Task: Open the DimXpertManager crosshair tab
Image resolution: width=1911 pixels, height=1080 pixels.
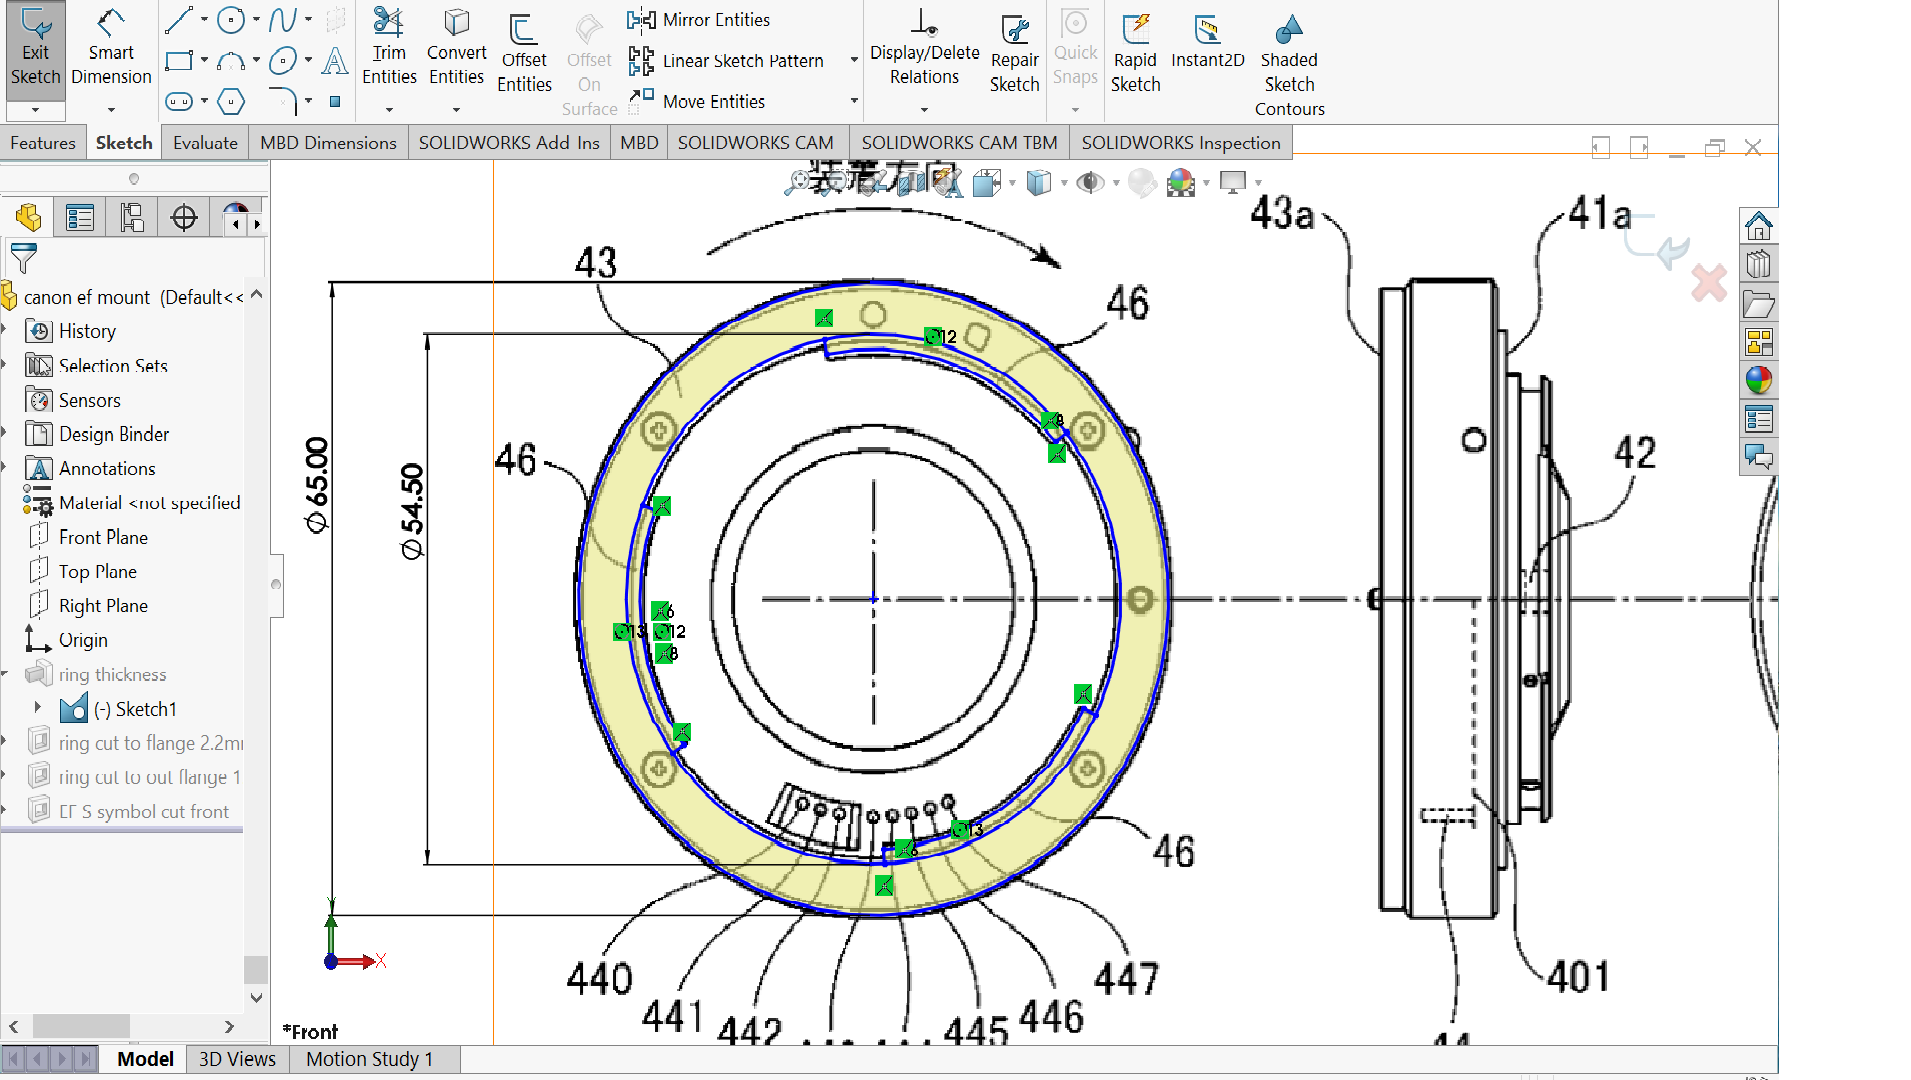Action: click(x=184, y=217)
